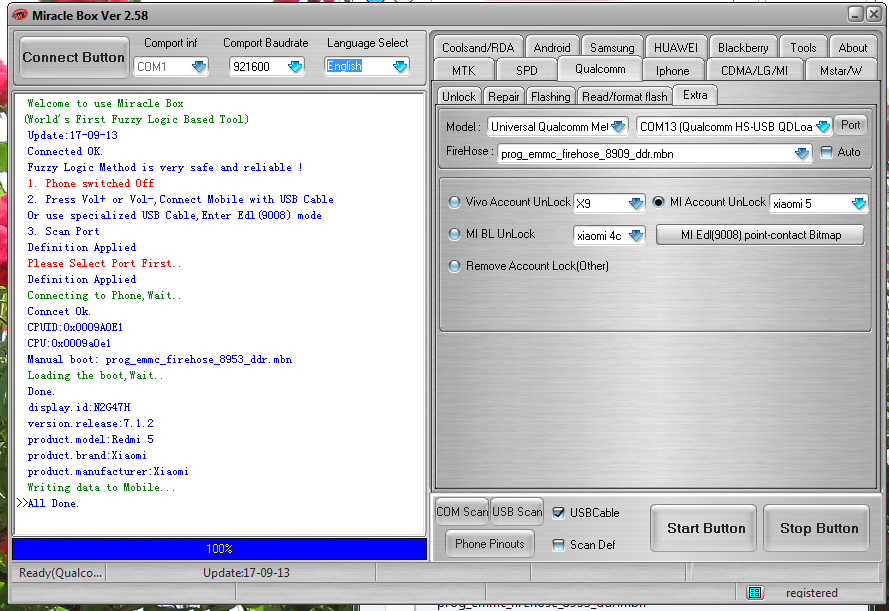This screenshot has height=611, width=889.
Task: Expand the COM13 Qualcomm HS-USB port dropdown
Action: (823, 126)
